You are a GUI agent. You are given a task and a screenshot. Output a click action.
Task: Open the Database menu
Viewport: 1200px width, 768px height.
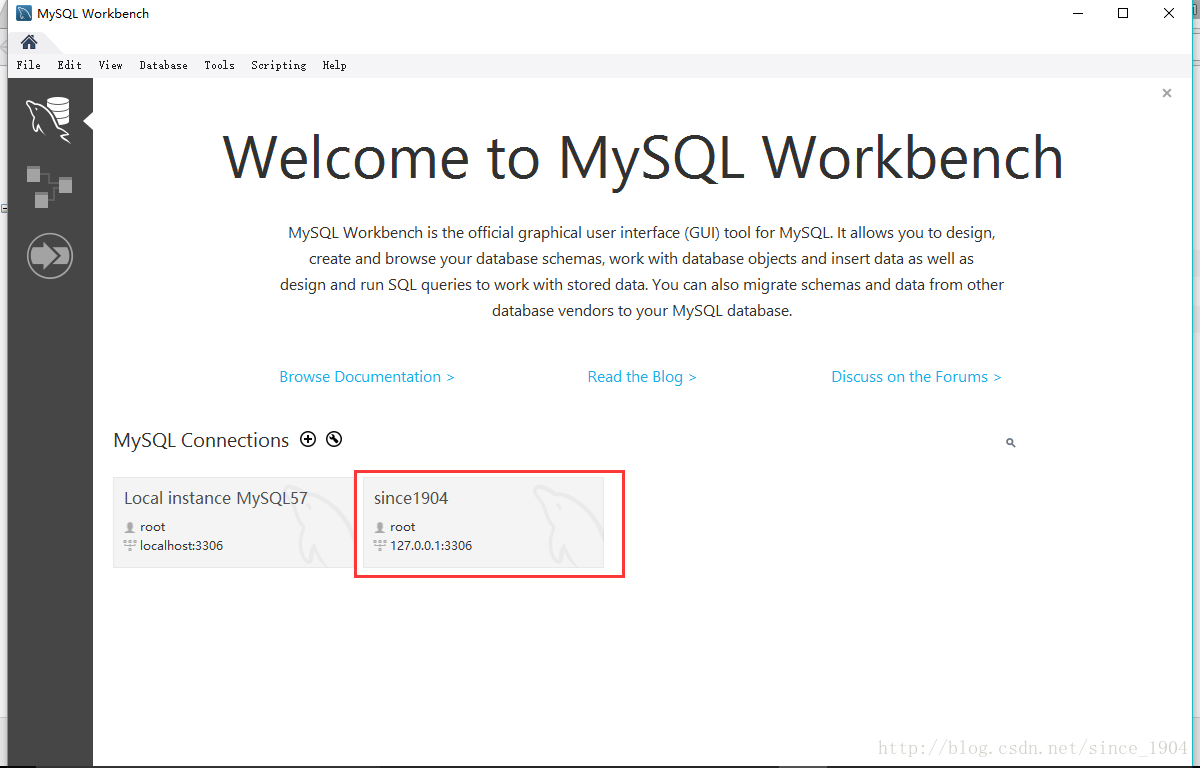pyautogui.click(x=164, y=65)
